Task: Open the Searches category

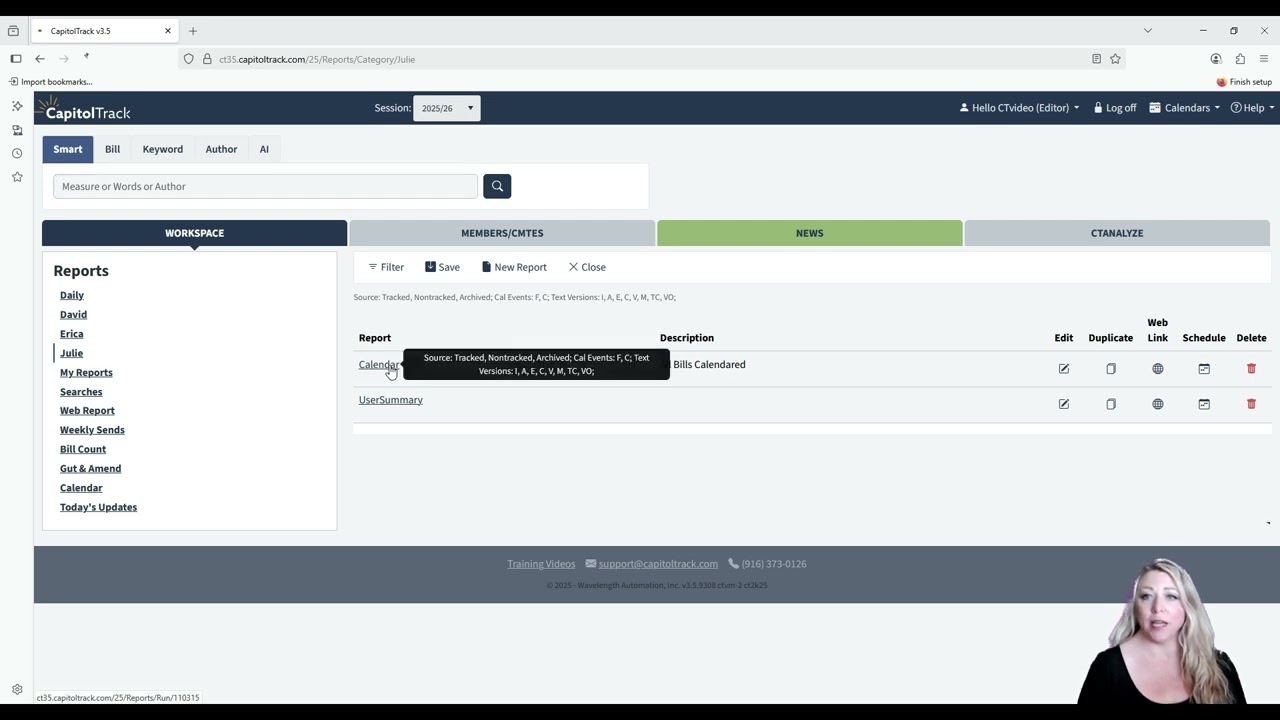Action: tap(81, 392)
